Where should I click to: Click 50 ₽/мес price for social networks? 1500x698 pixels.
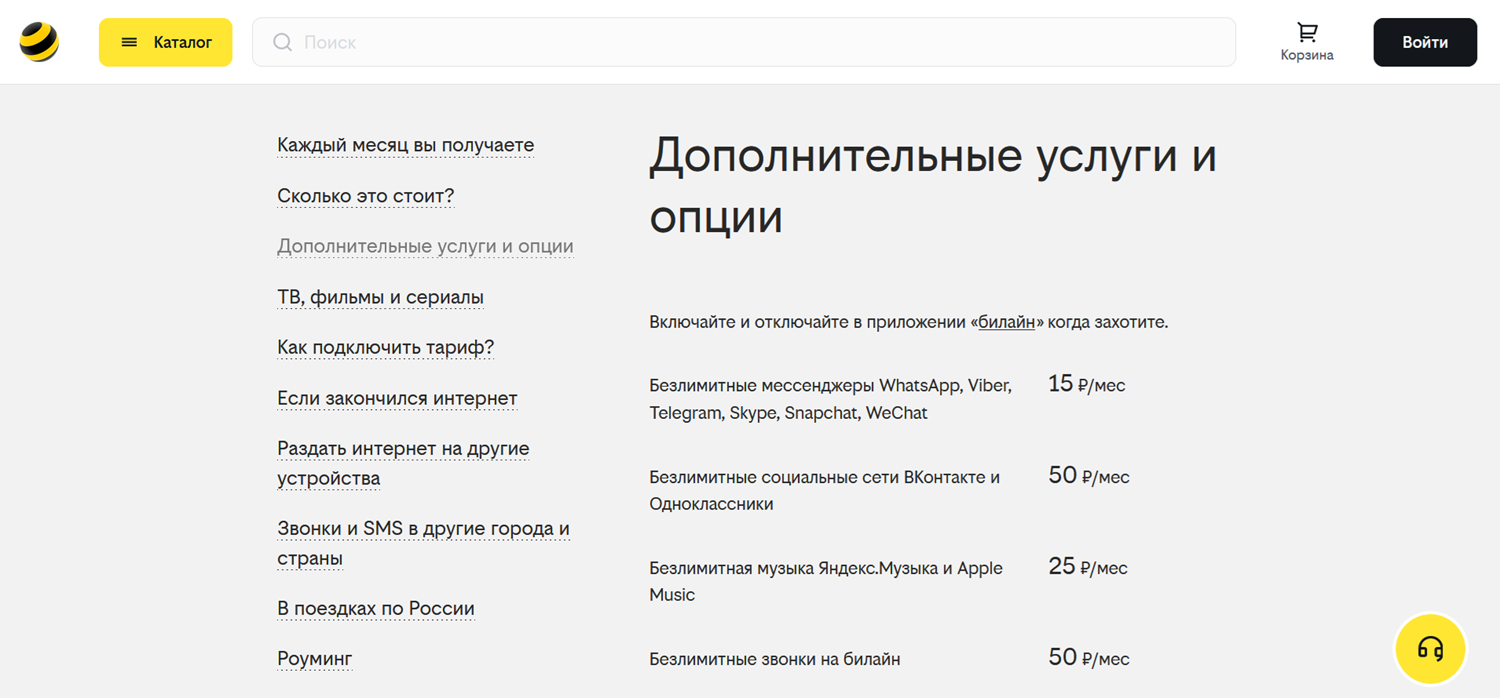coord(1088,476)
